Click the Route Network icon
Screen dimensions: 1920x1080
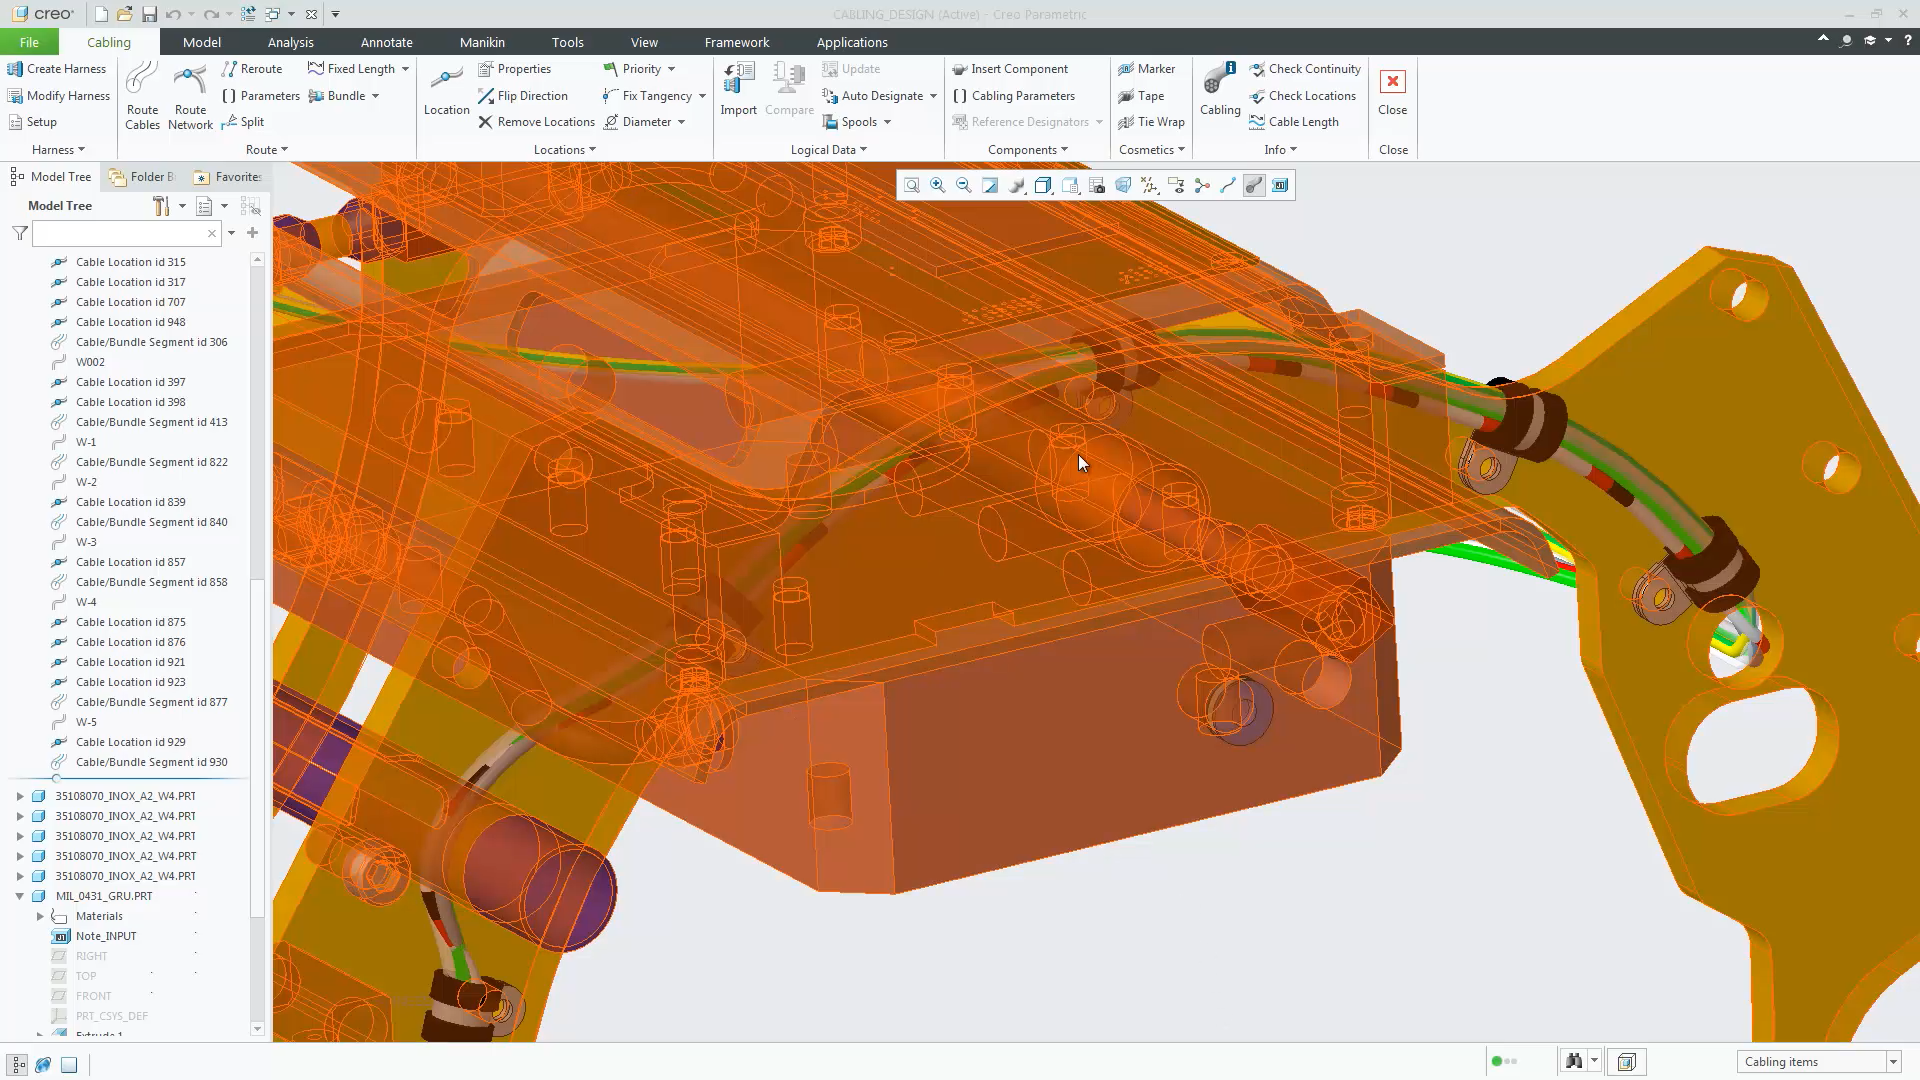coord(190,96)
